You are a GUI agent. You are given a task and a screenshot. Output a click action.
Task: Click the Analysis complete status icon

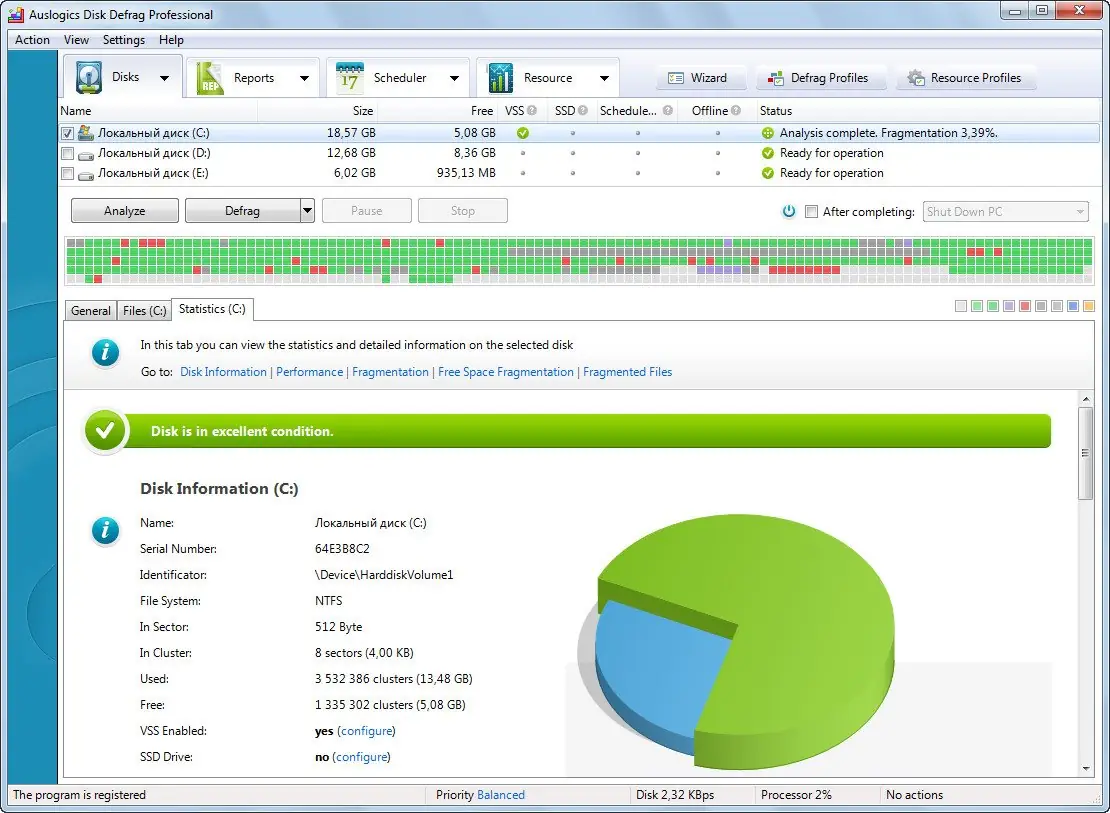767,132
